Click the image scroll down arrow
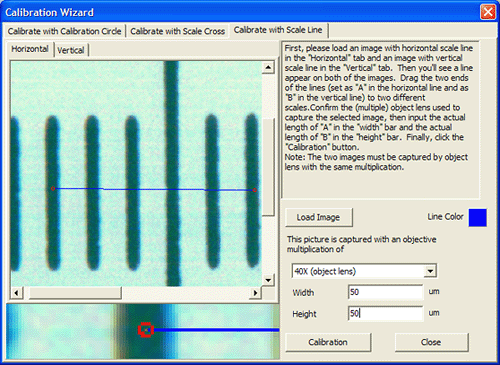The height and width of the screenshot is (365, 500). 268,280
